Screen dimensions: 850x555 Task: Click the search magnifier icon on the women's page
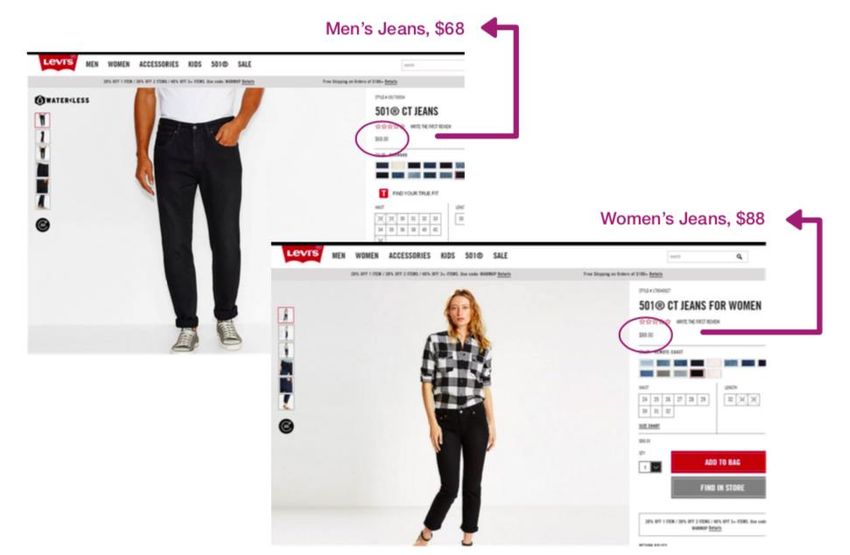pos(739,257)
